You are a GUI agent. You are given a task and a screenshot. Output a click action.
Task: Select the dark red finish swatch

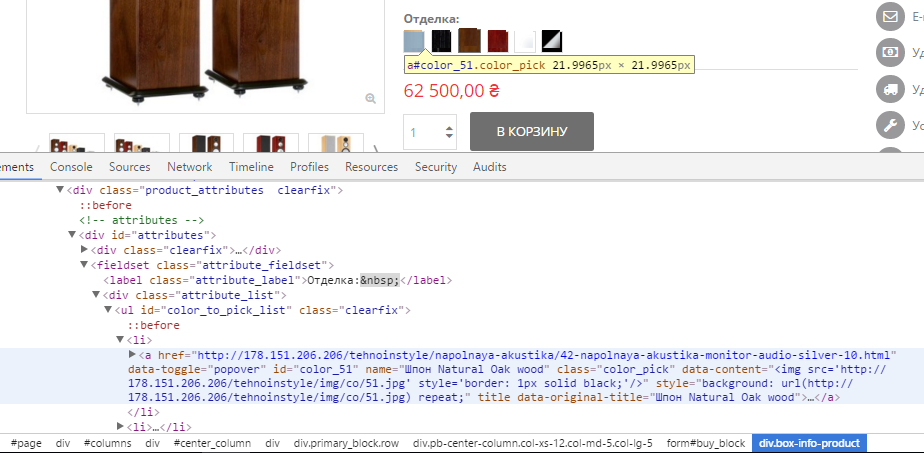(498, 41)
